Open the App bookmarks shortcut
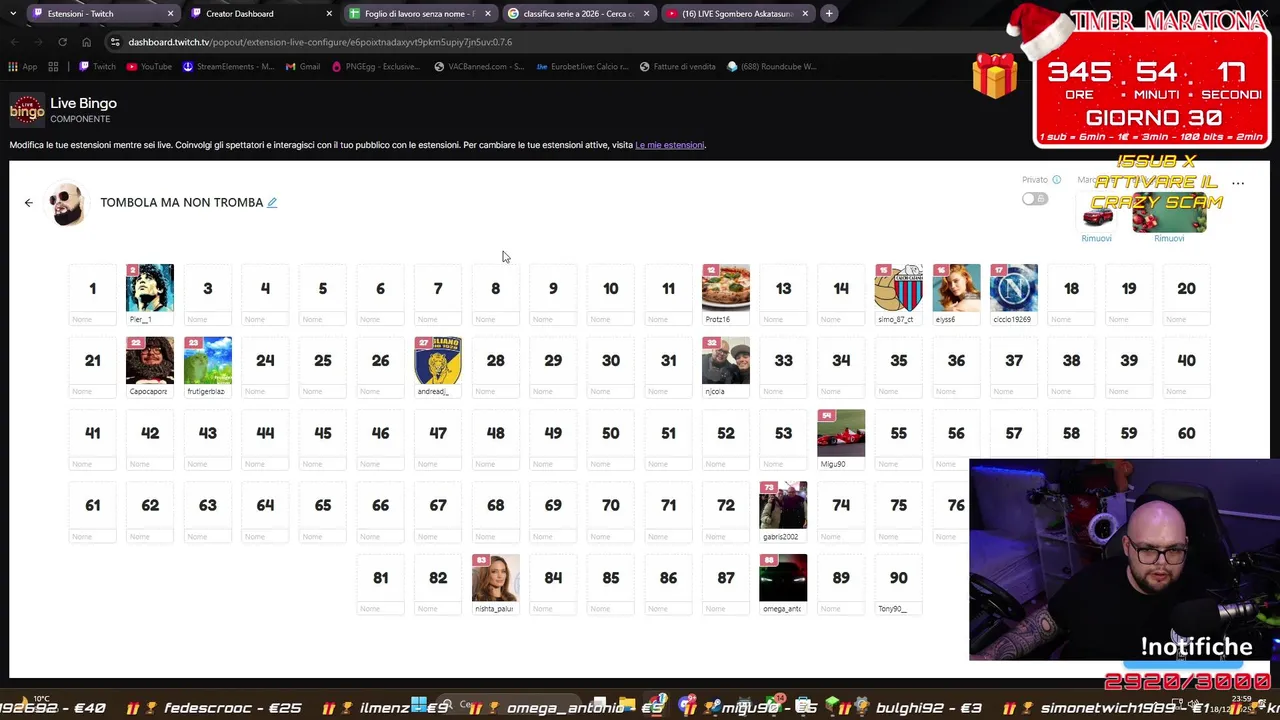The image size is (1280, 720). click(22, 66)
